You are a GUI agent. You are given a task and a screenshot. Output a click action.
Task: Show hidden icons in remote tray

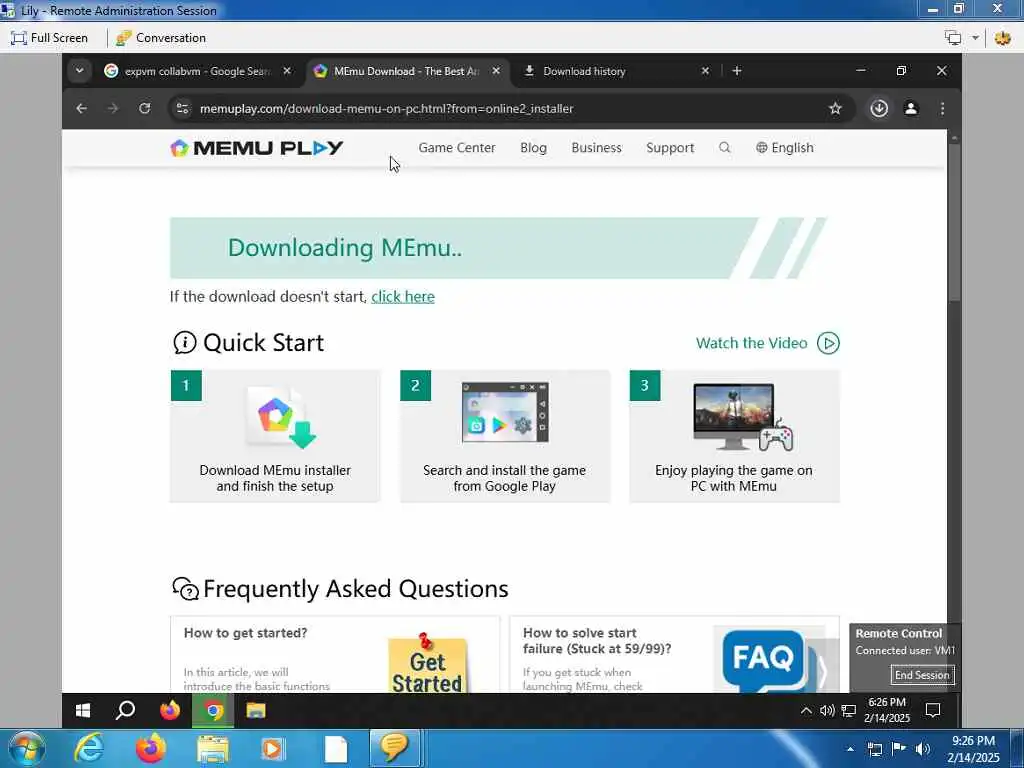coord(806,711)
